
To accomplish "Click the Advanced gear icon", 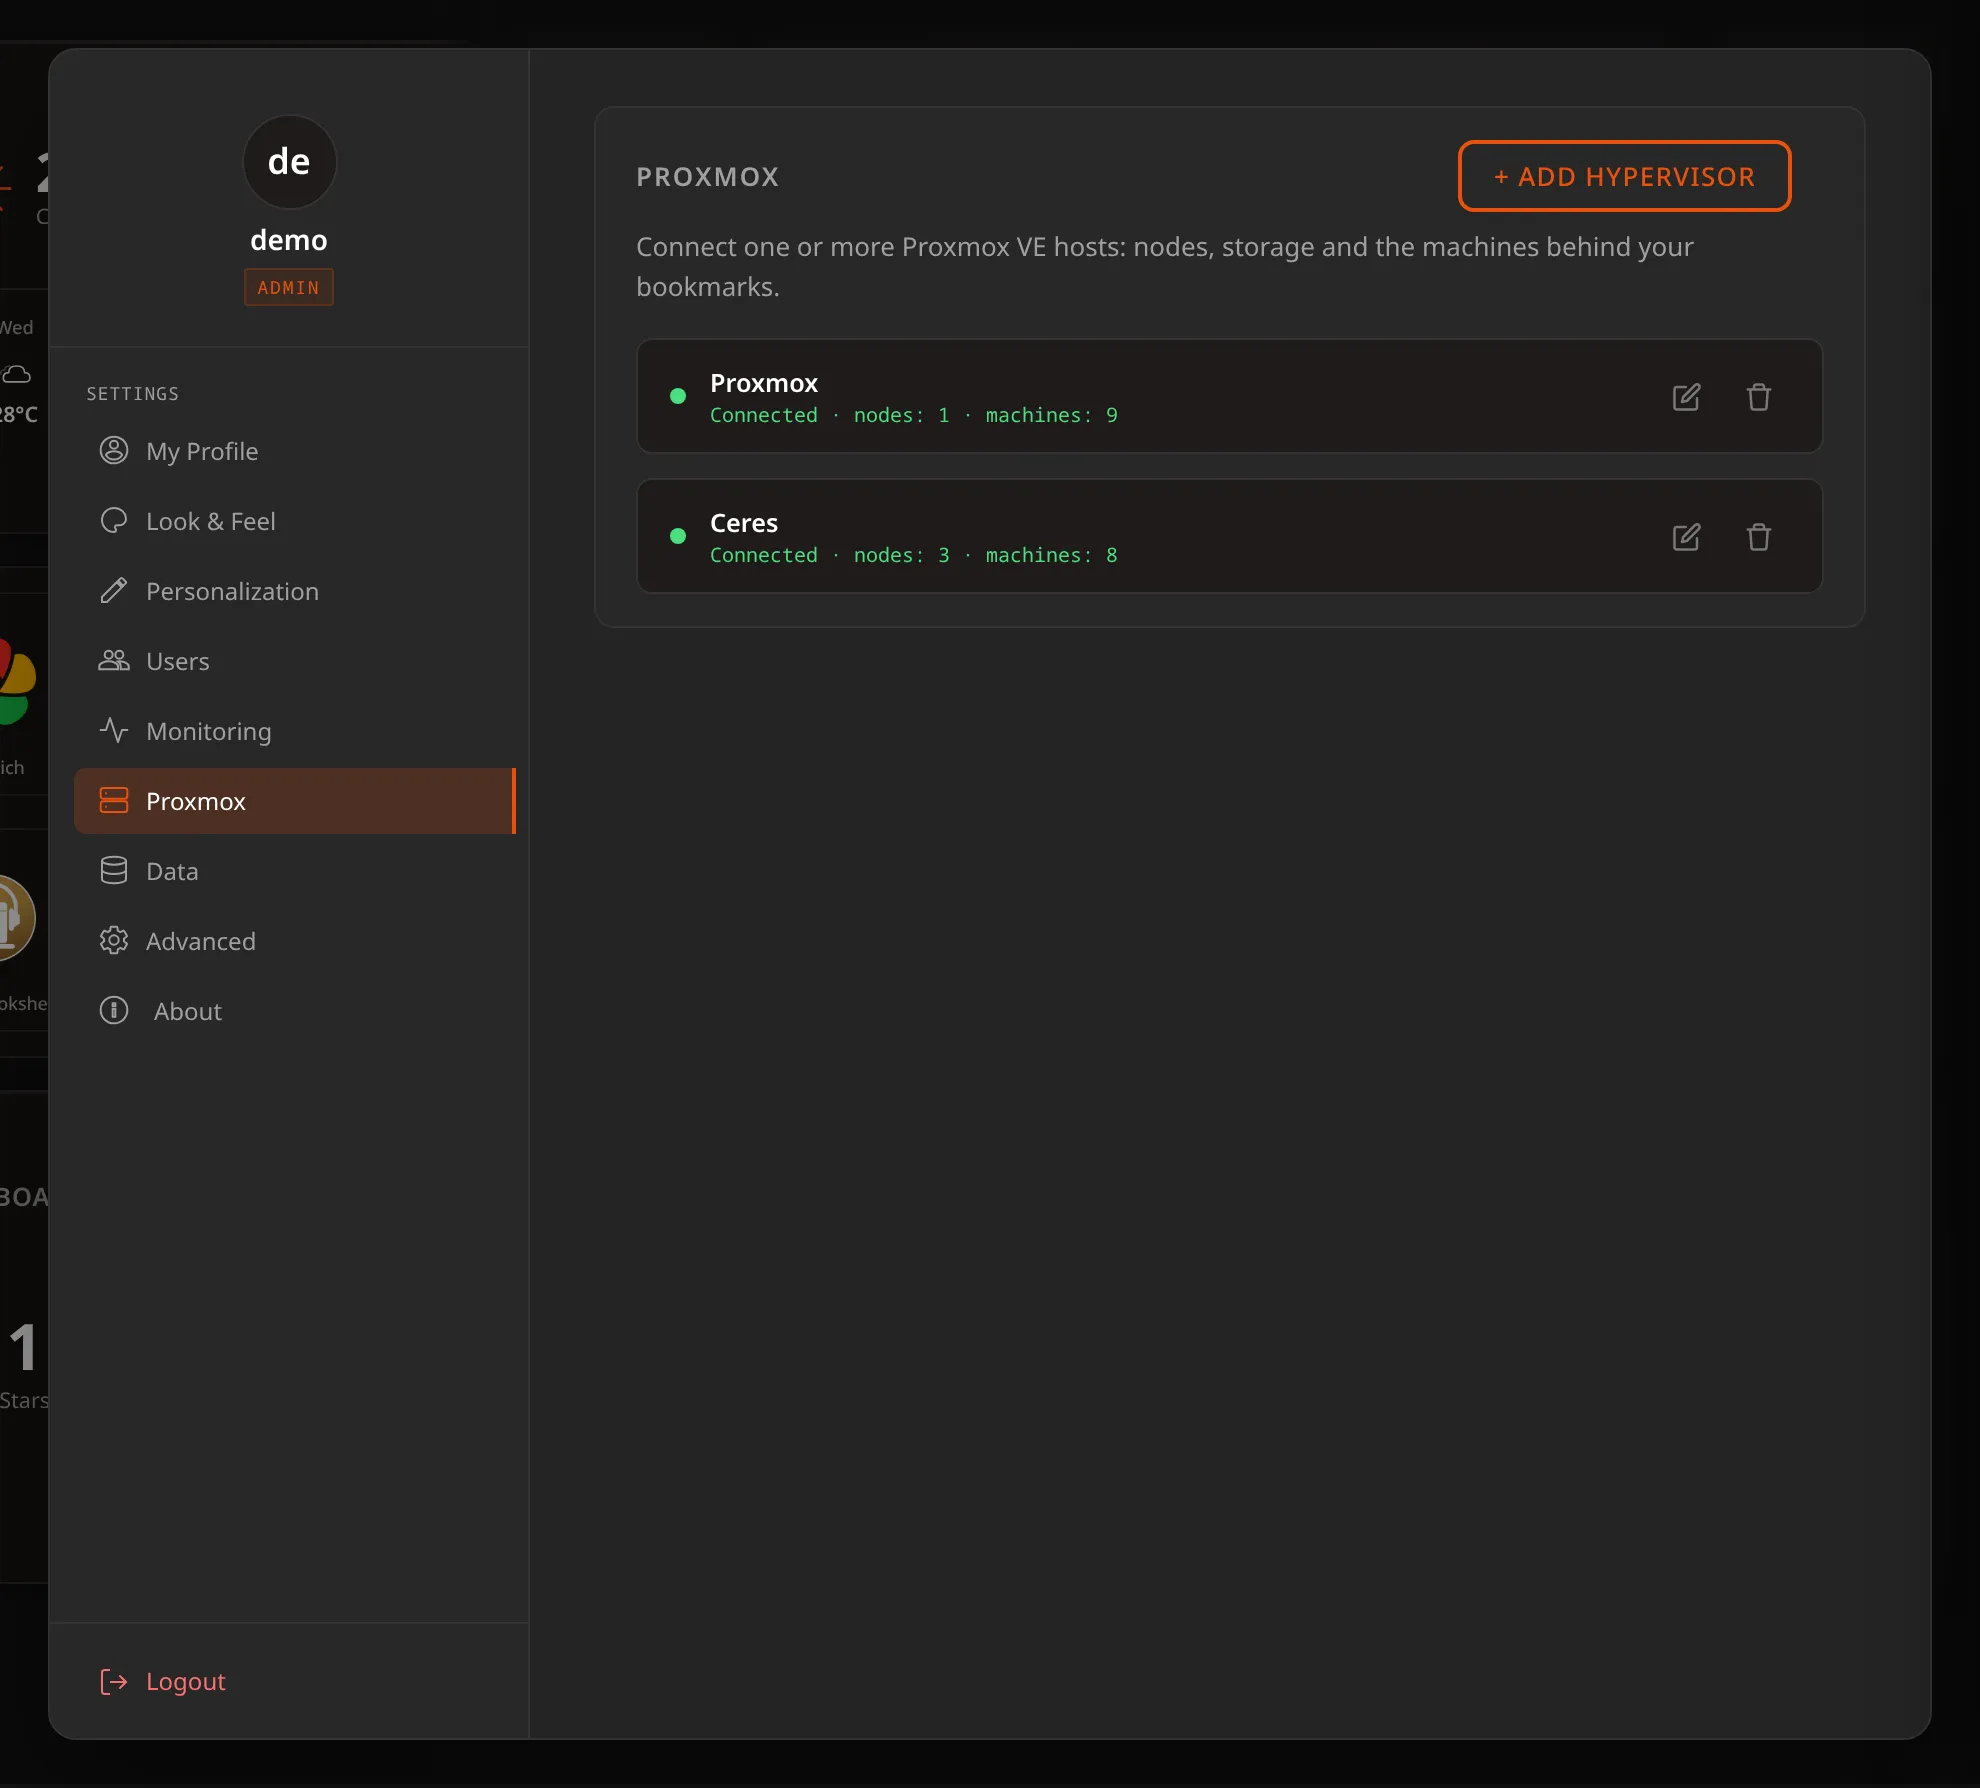I will pos(114,941).
